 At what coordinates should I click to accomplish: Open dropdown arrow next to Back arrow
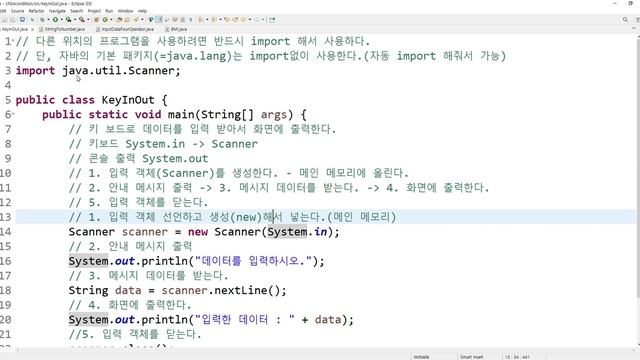click(250, 20)
